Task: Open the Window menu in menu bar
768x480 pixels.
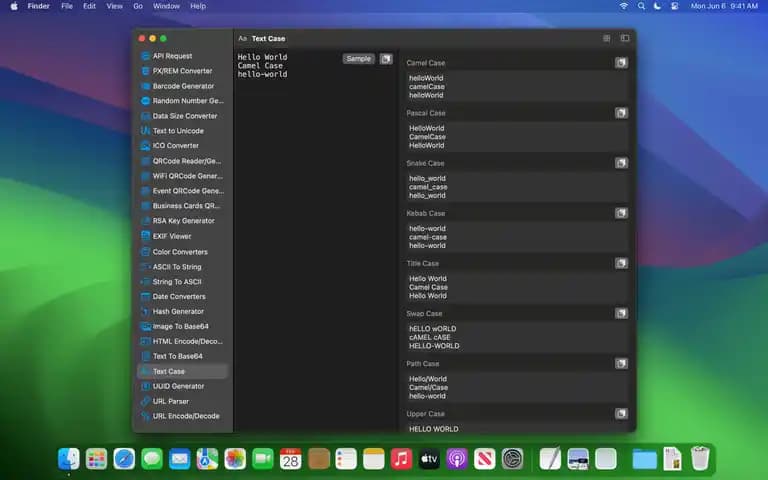Action: pyautogui.click(x=166, y=6)
